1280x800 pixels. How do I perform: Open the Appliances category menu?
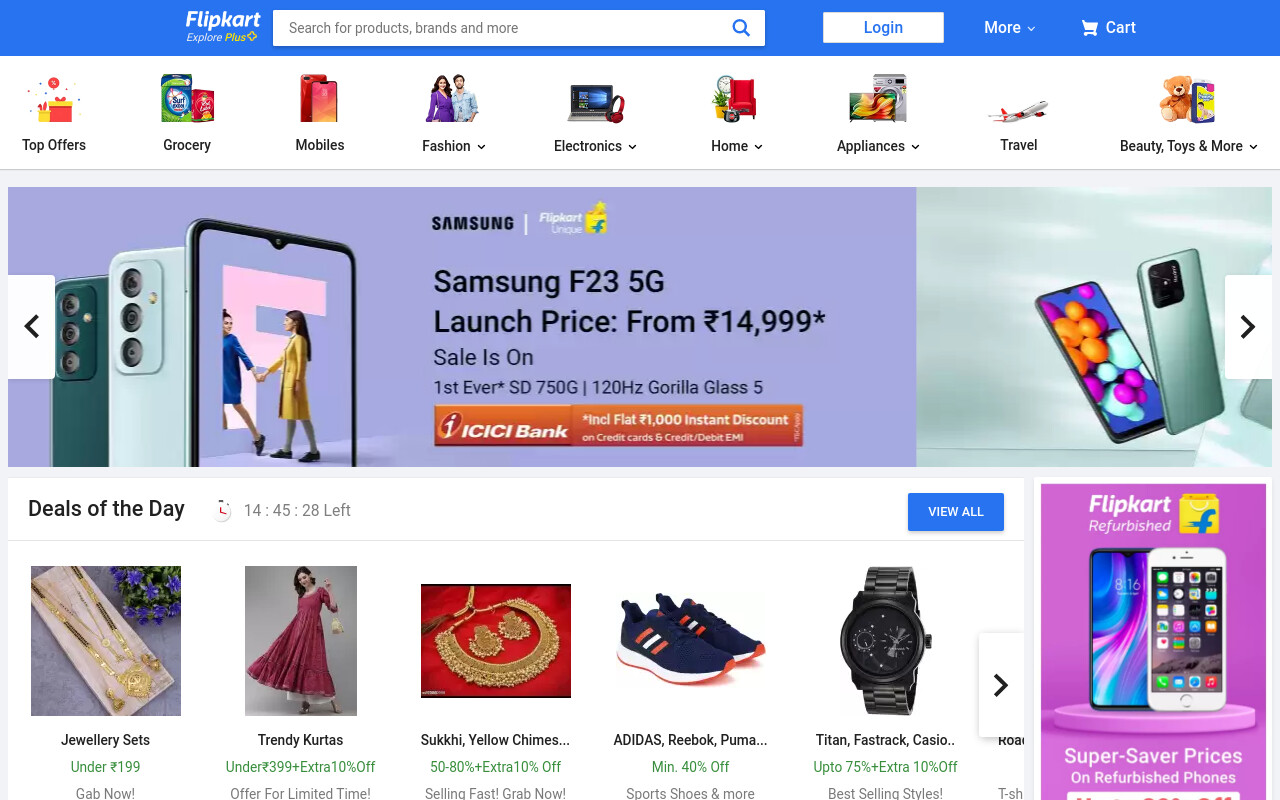pyautogui.click(x=878, y=146)
